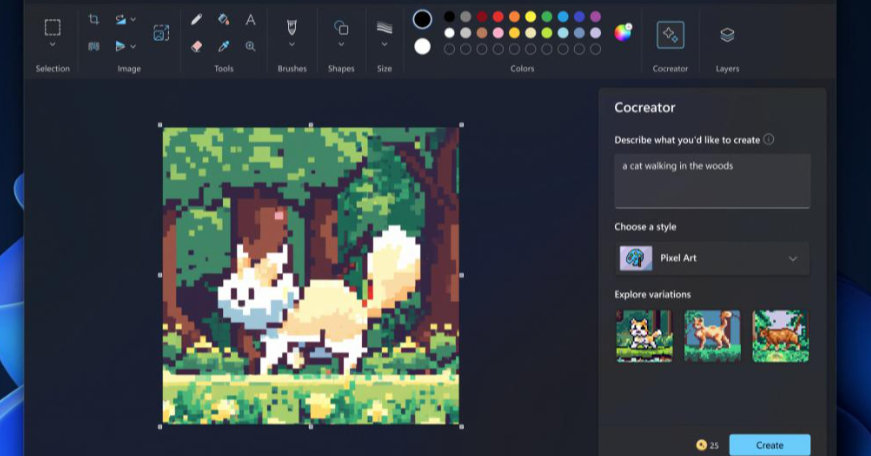Select the Magnifier tool
Screen dimensions: 871x456
pyautogui.click(x=251, y=47)
